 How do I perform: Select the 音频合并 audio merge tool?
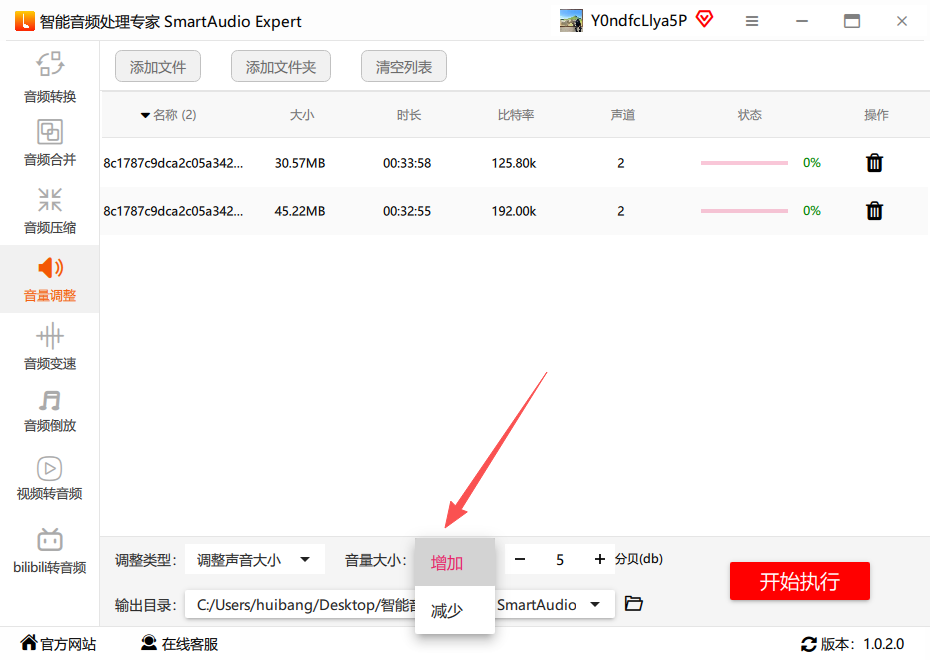point(50,142)
